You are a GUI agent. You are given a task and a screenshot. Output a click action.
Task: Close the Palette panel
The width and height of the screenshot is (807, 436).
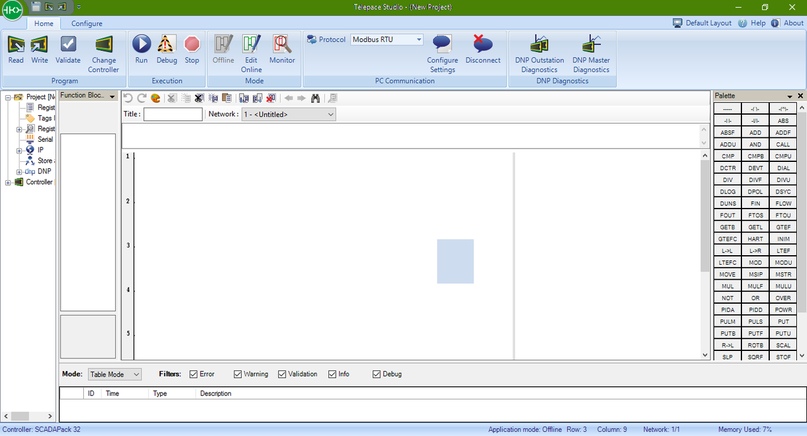[x=800, y=96]
